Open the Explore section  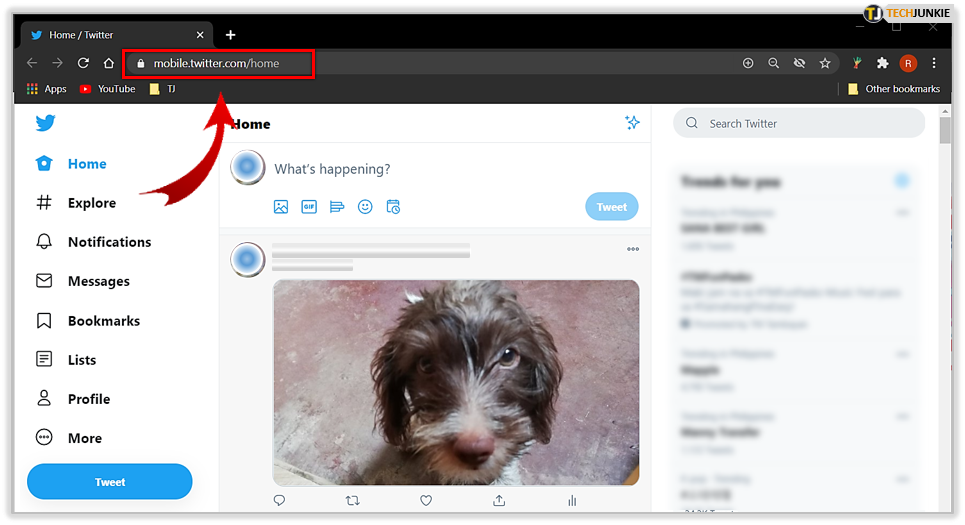76,202
